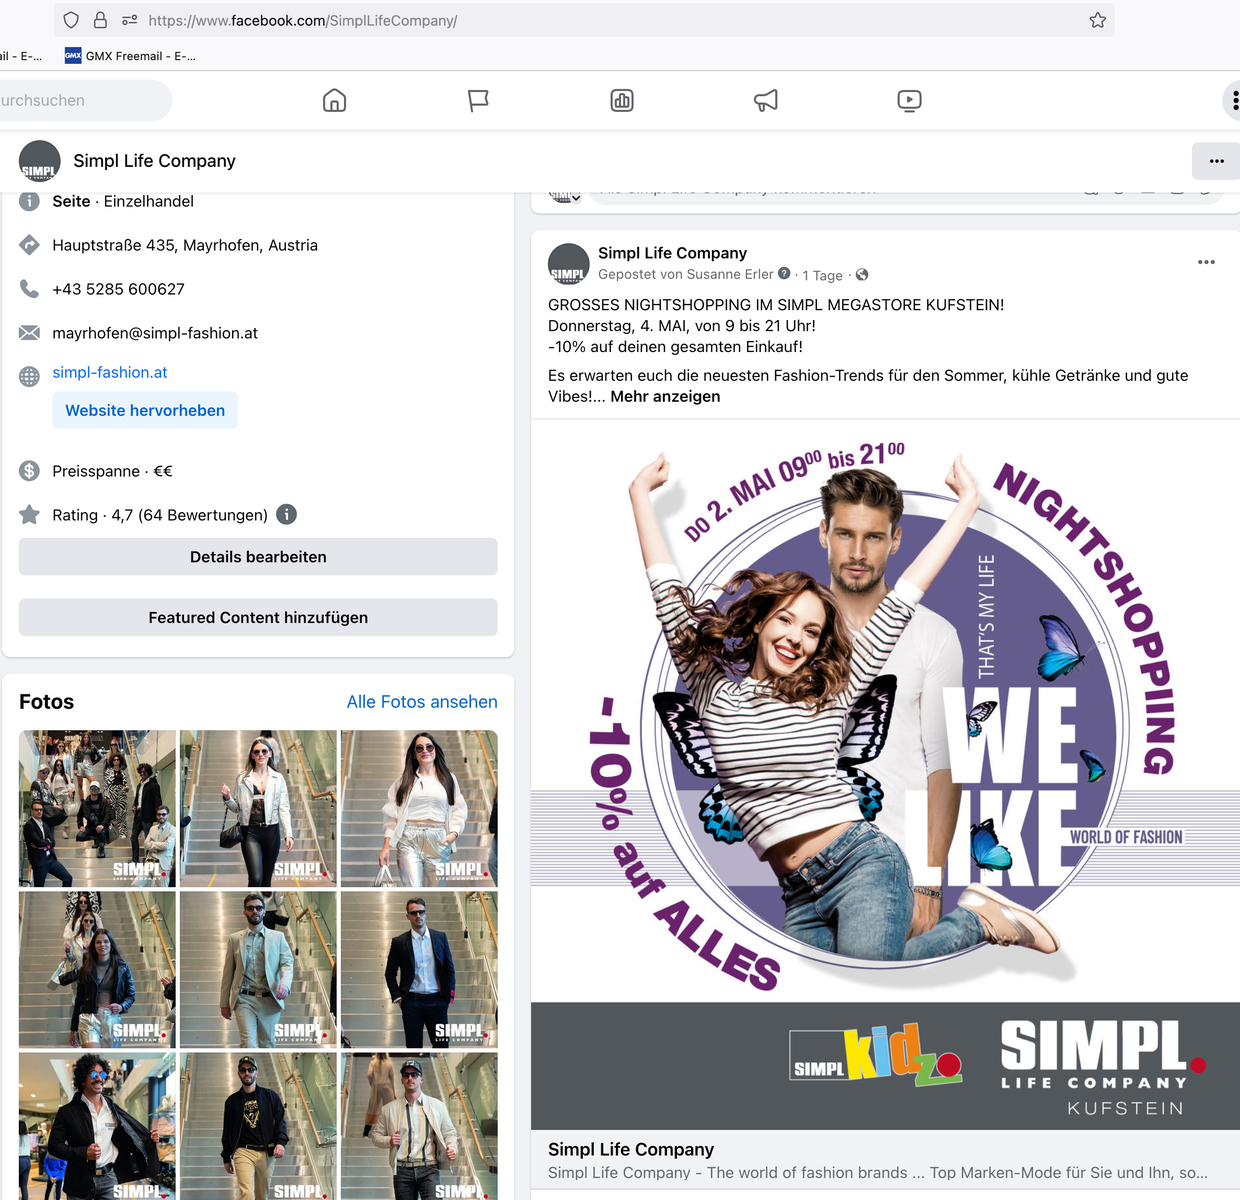Image resolution: width=1240 pixels, height=1200 pixels.
Task: Click the Fotos section heading
Action: pos(46,702)
